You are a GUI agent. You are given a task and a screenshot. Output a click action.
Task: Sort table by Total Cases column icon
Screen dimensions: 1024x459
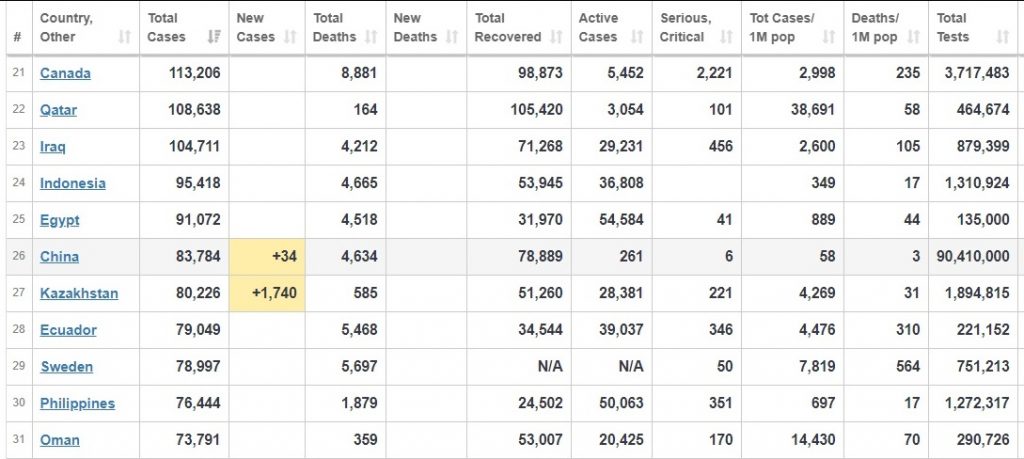213,37
